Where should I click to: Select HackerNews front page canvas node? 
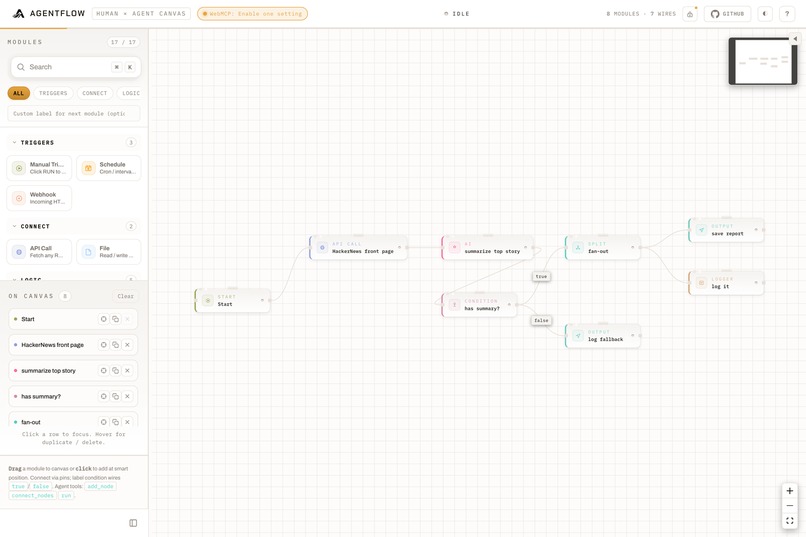[358, 248]
